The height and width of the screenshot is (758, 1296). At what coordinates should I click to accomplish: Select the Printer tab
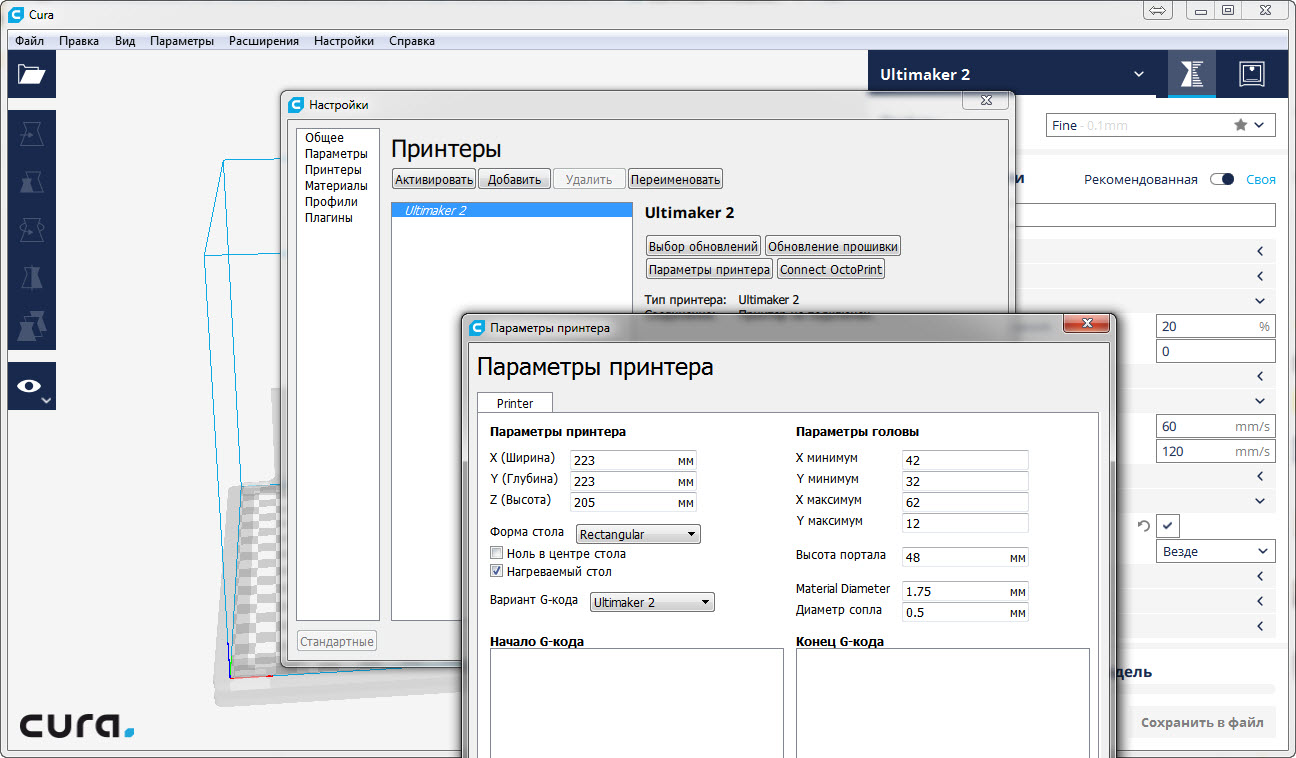pyautogui.click(x=515, y=403)
